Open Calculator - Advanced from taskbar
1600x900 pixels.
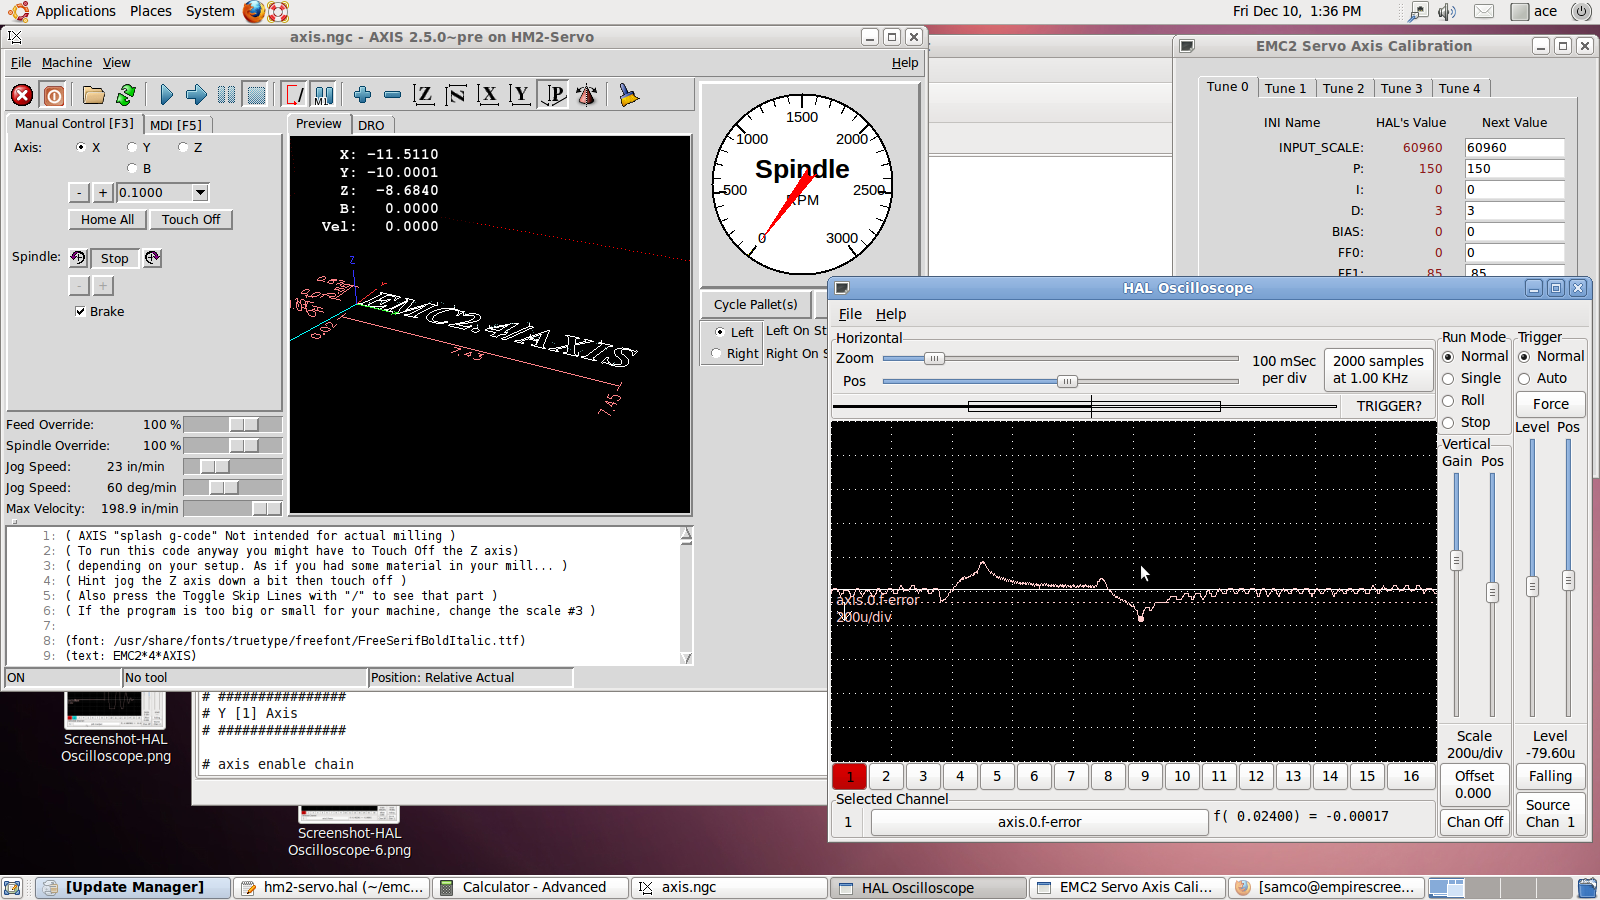(533, 887)
